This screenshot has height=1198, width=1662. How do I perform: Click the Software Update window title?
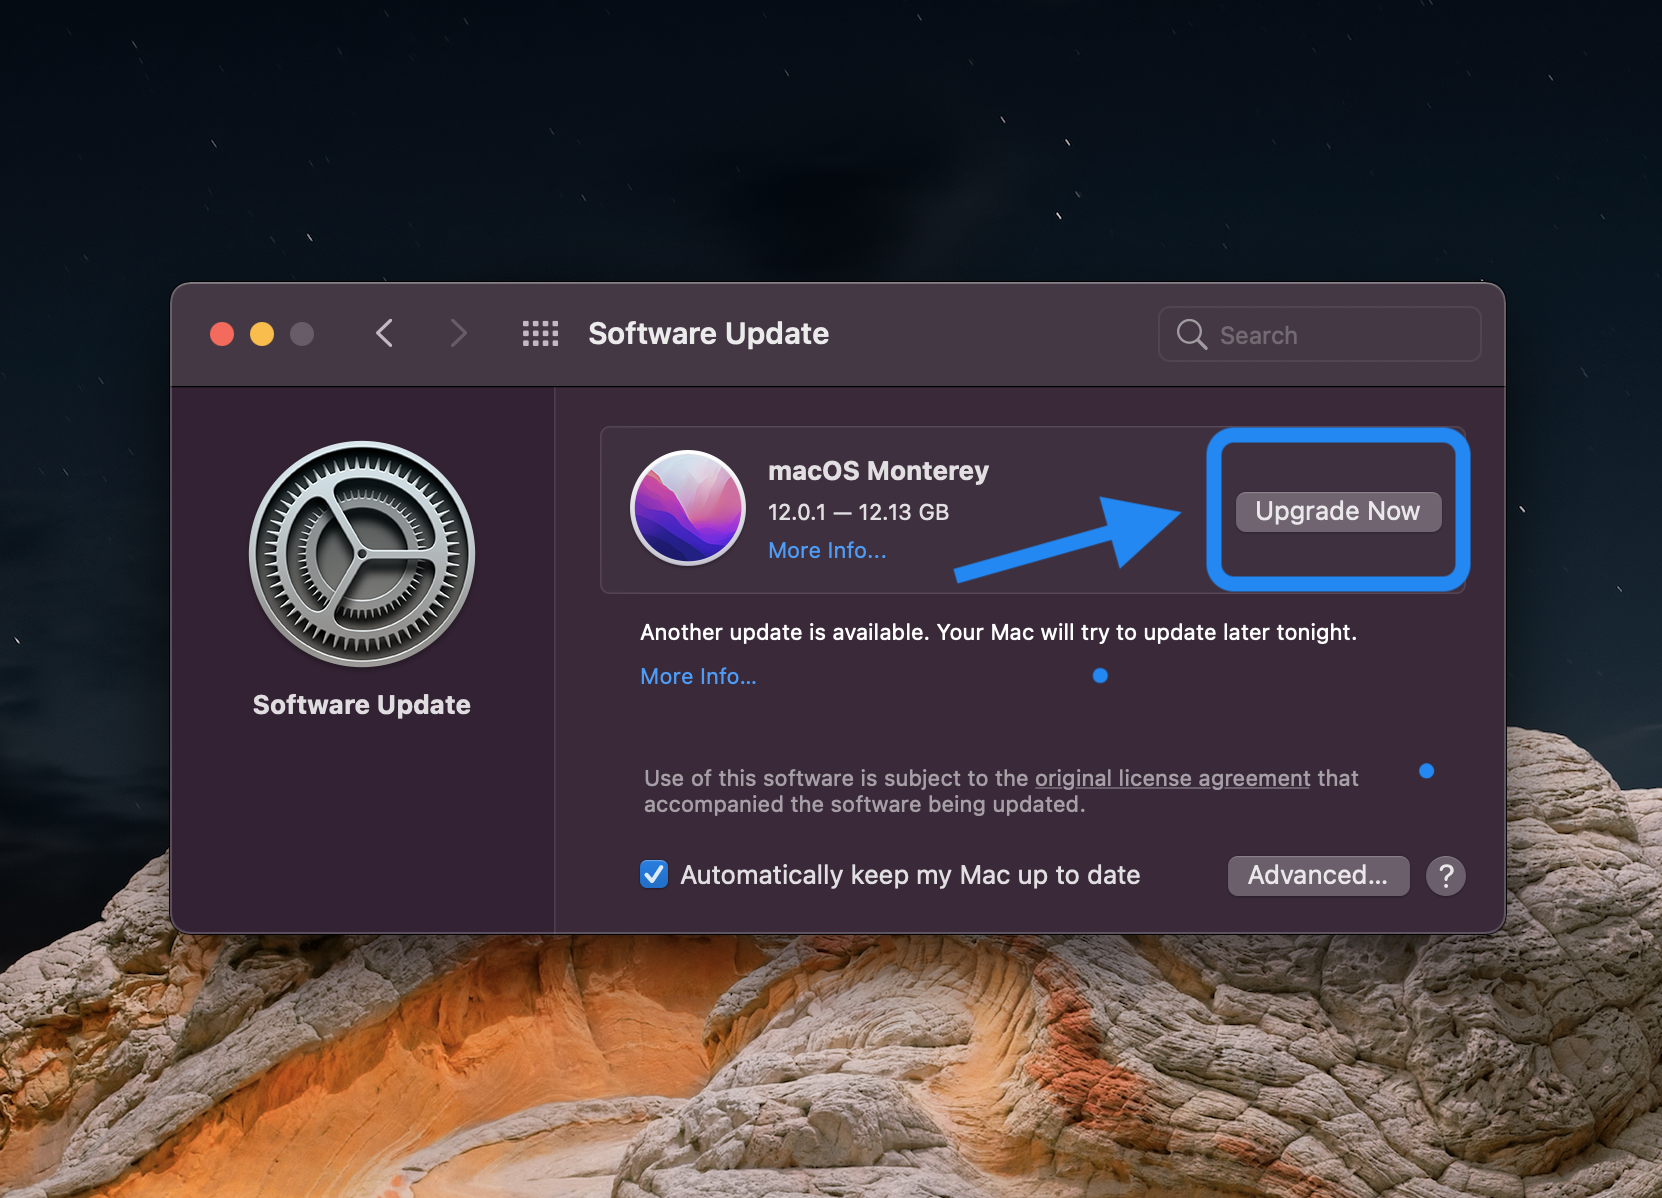(x=708, y=333)
